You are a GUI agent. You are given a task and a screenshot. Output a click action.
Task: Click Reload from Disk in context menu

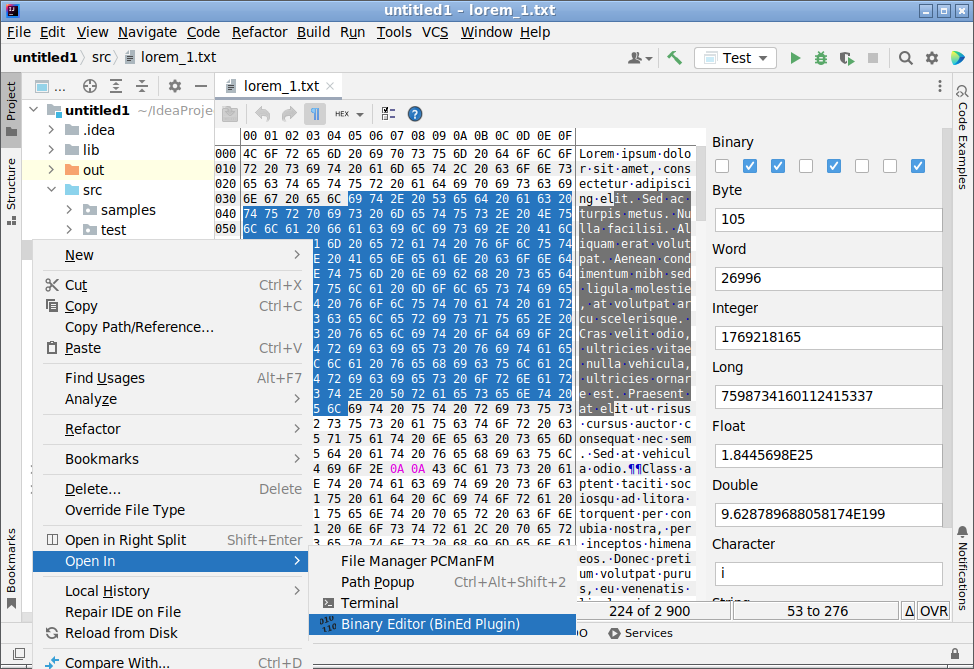pos(121,632)
